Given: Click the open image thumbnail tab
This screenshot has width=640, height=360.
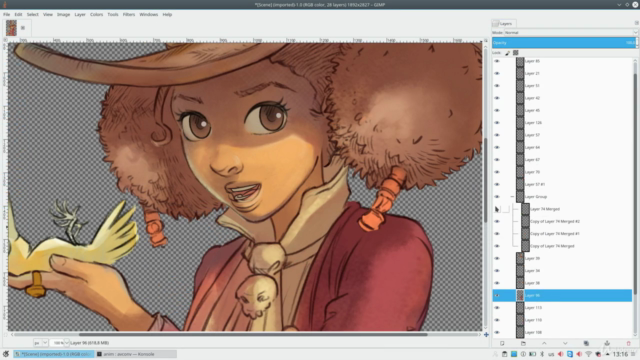Looking at the screenshot, I should coord(11,28).
